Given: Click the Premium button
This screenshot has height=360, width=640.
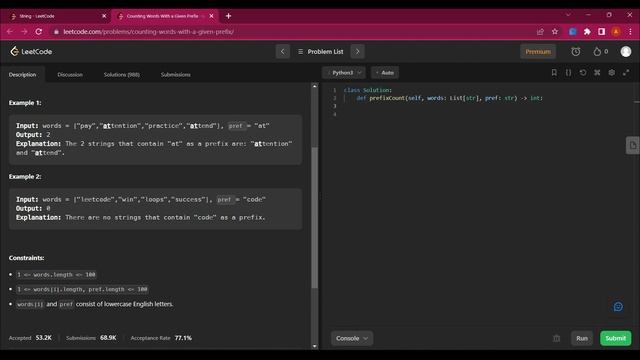Looking at the screenshot, I should pos(538,51).
